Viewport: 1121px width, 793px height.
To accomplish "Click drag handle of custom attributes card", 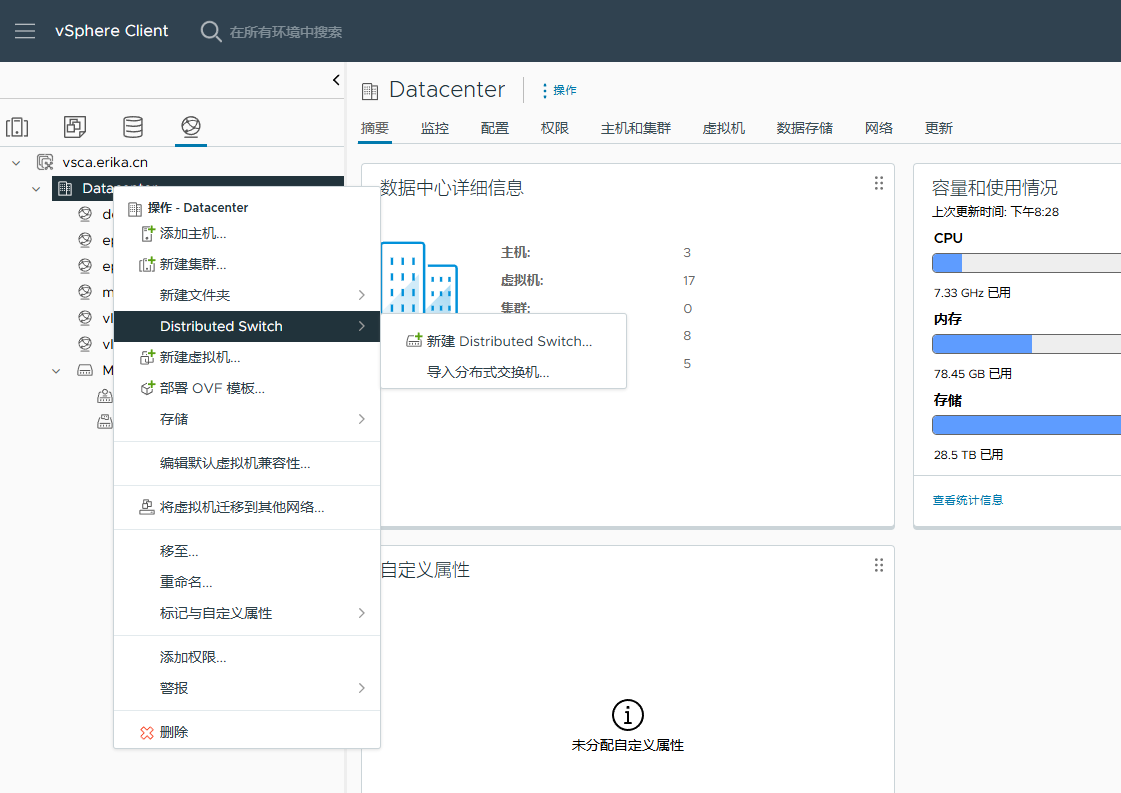I will (x=879, y=566).
